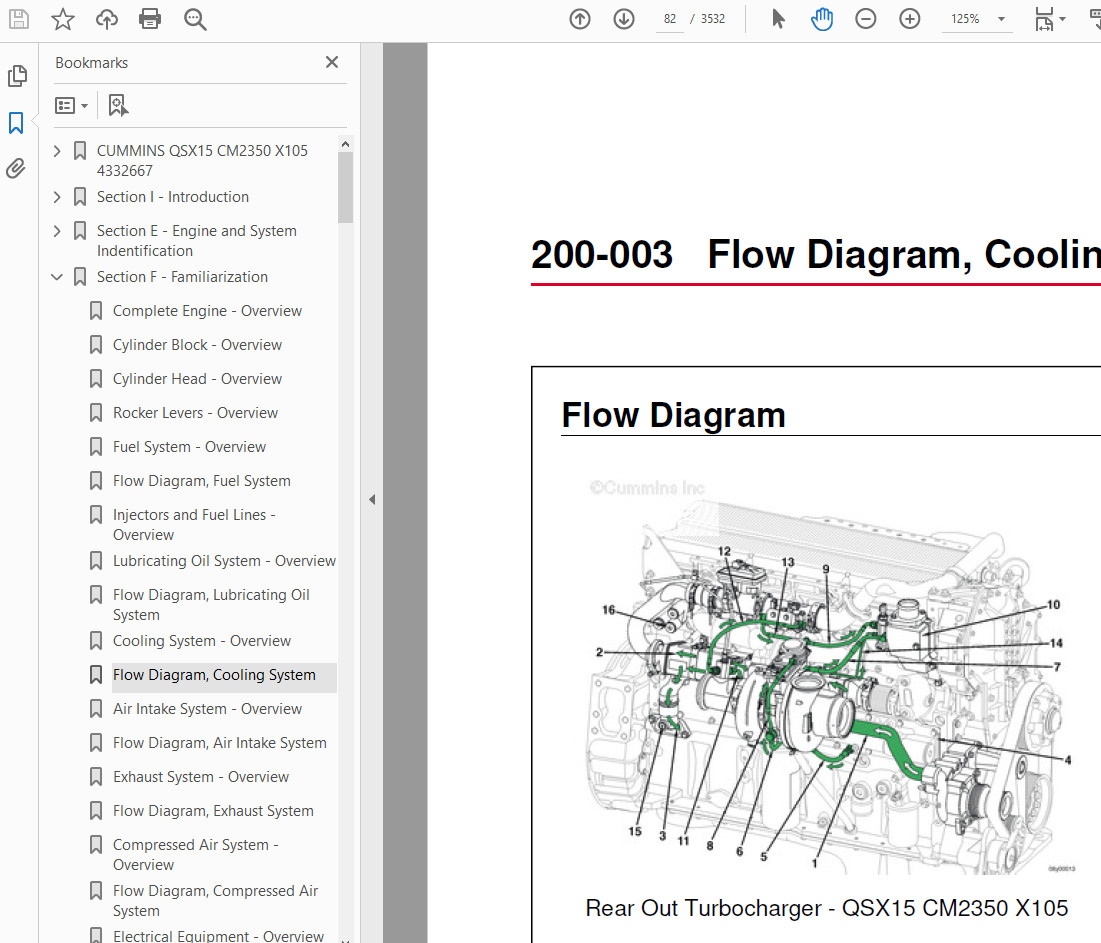Print the document
This screenshot has width=1101, height=943.
tap(150, 19)
